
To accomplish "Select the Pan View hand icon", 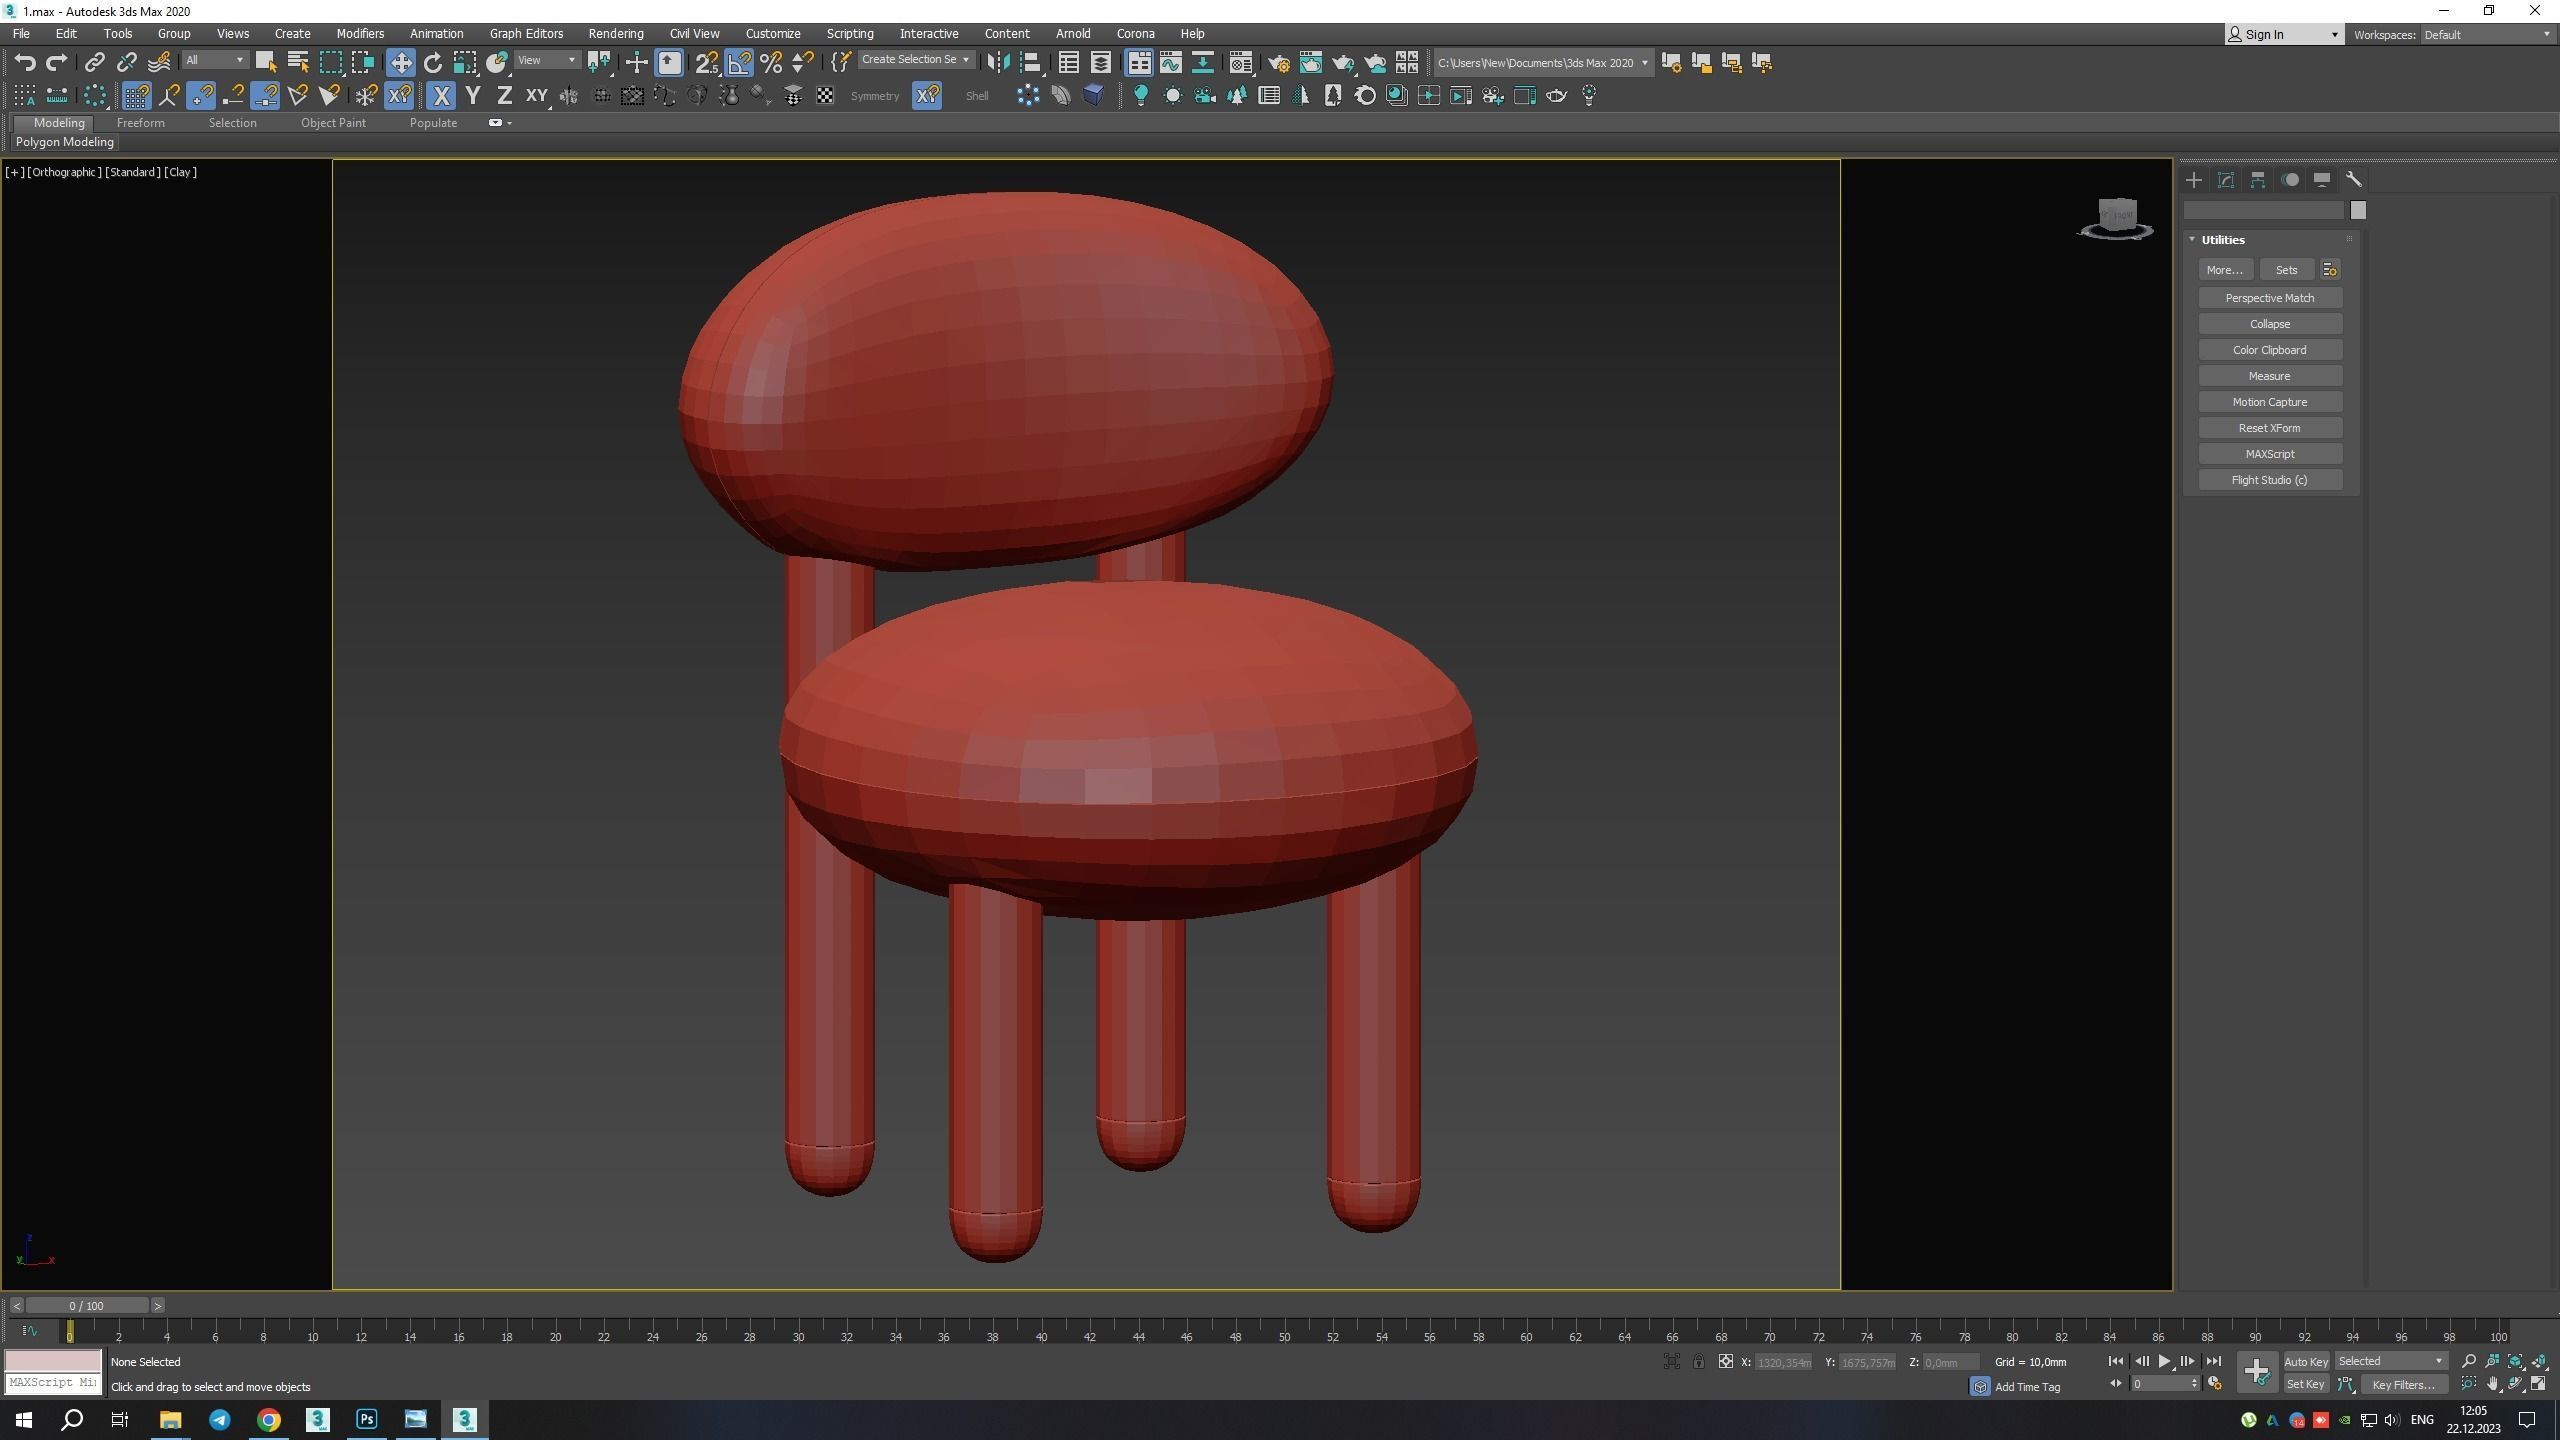I will pos(2492,1384).
